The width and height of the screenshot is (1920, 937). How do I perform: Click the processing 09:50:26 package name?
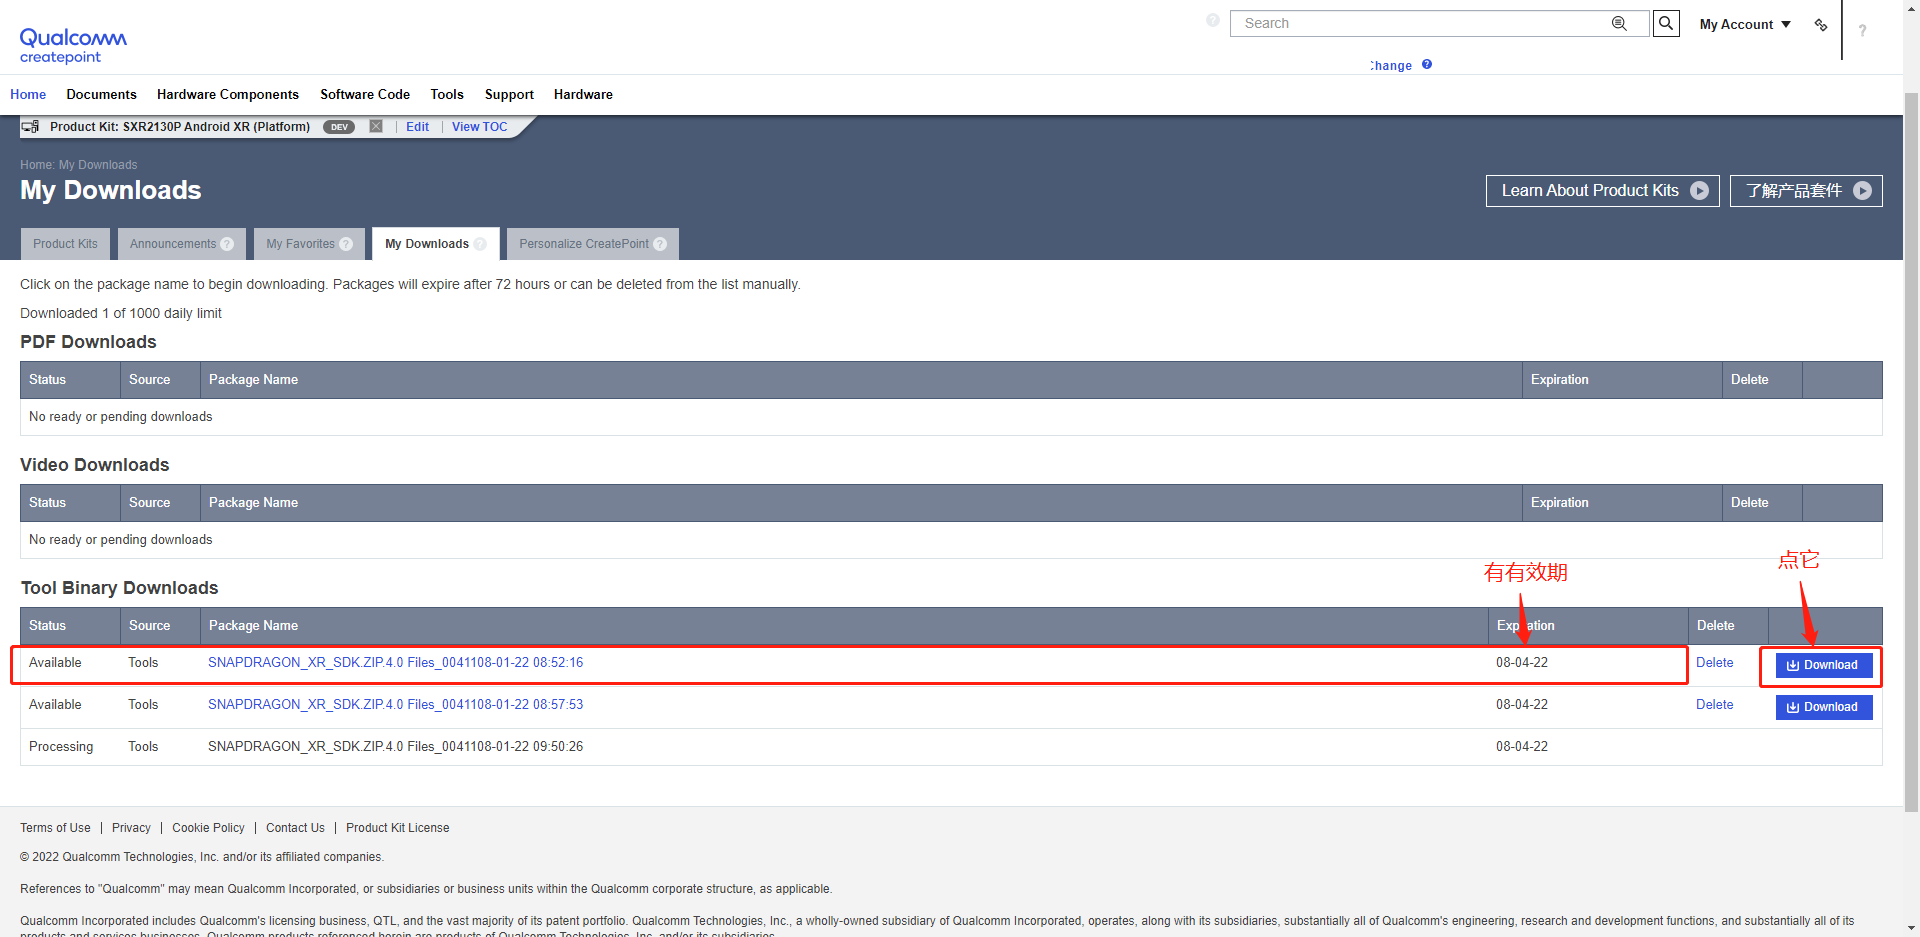point(395,746)
